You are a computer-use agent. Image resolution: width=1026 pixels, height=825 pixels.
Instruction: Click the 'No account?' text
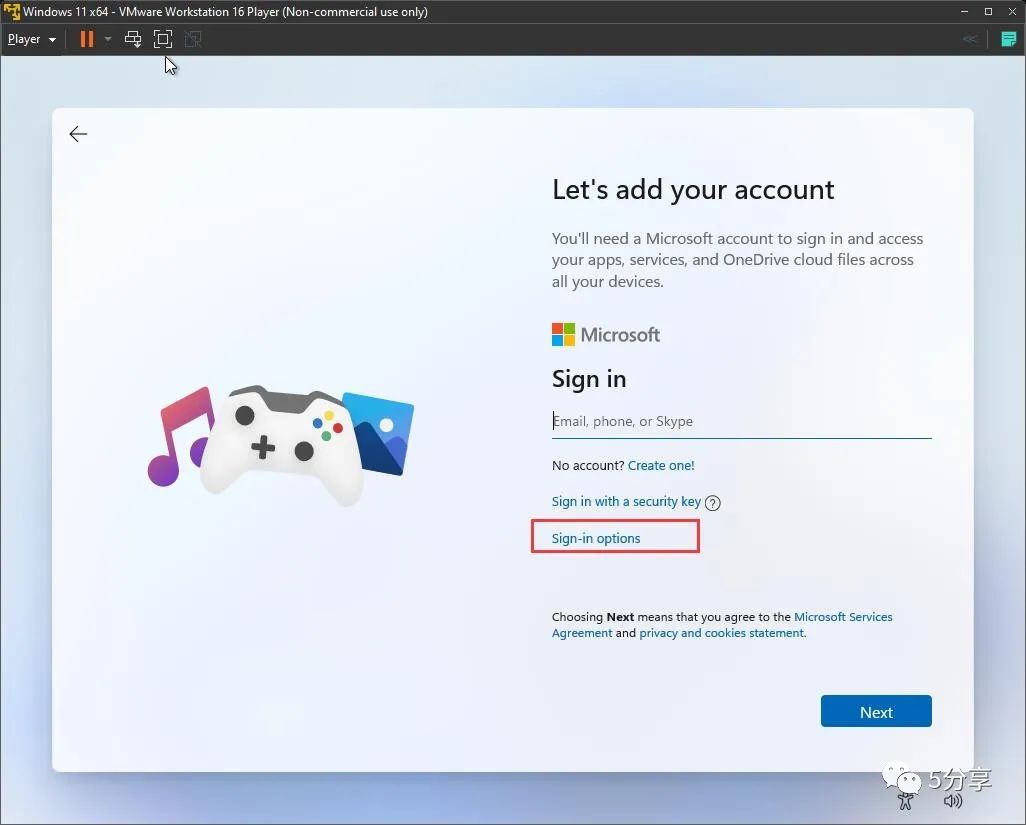click(x=588, y=465)
